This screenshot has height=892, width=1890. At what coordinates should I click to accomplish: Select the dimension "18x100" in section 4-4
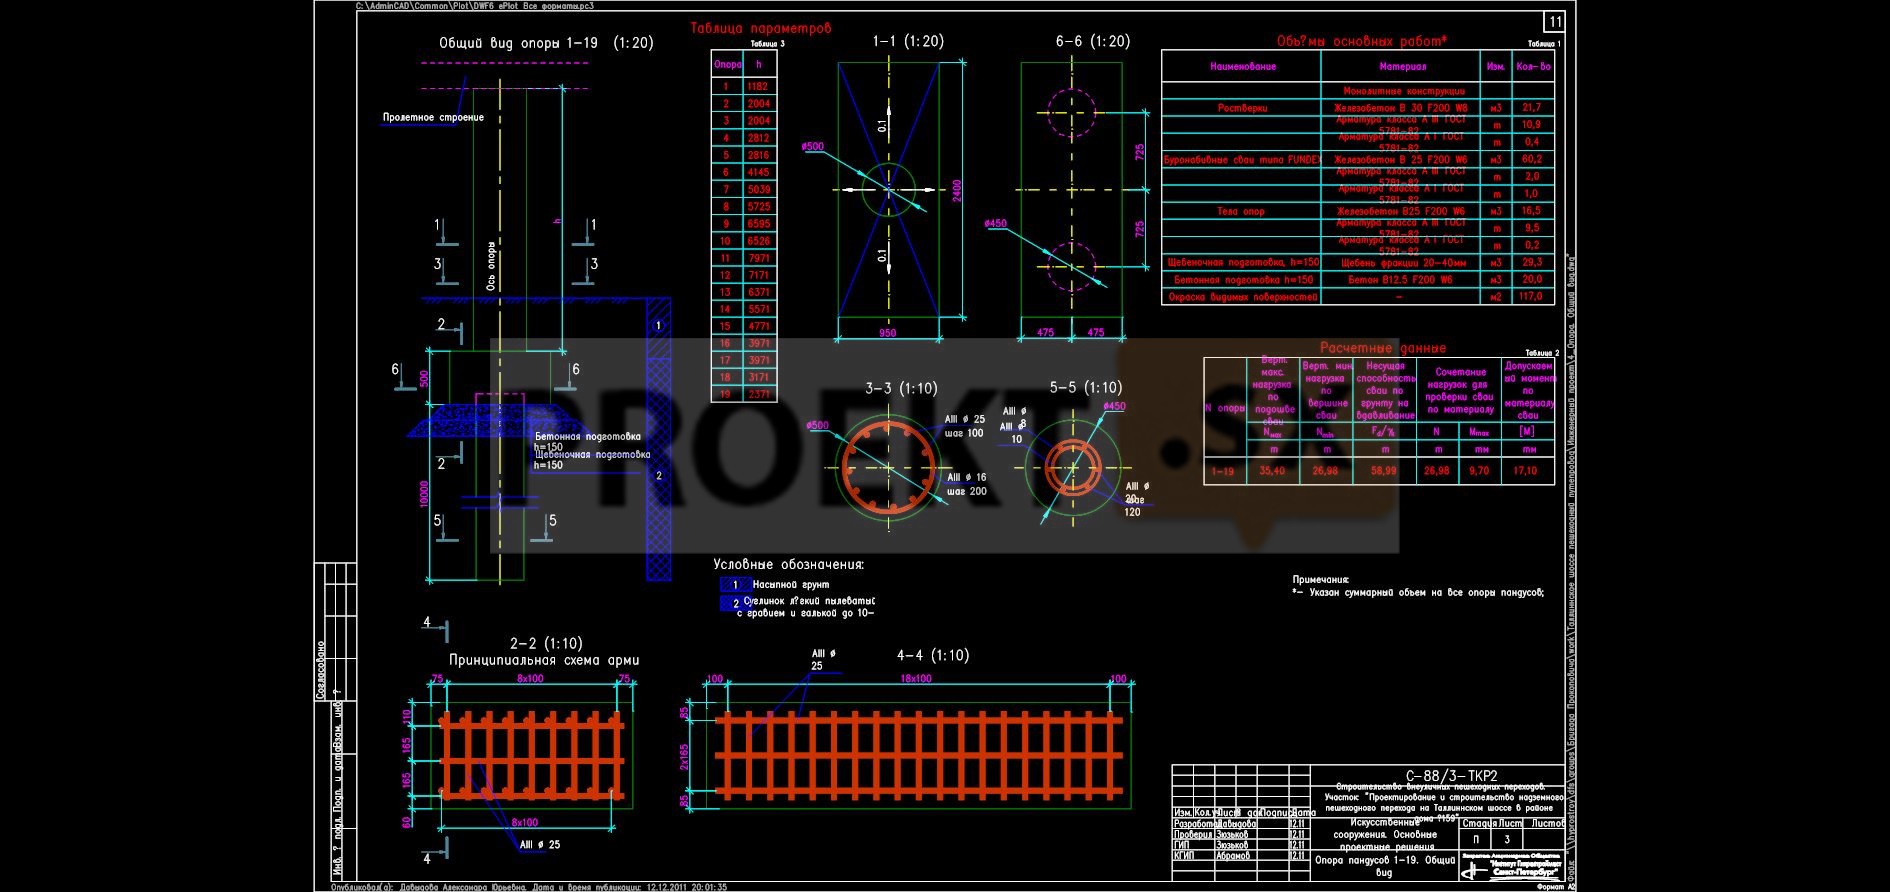pyautogui.click(x=916, y=679)
